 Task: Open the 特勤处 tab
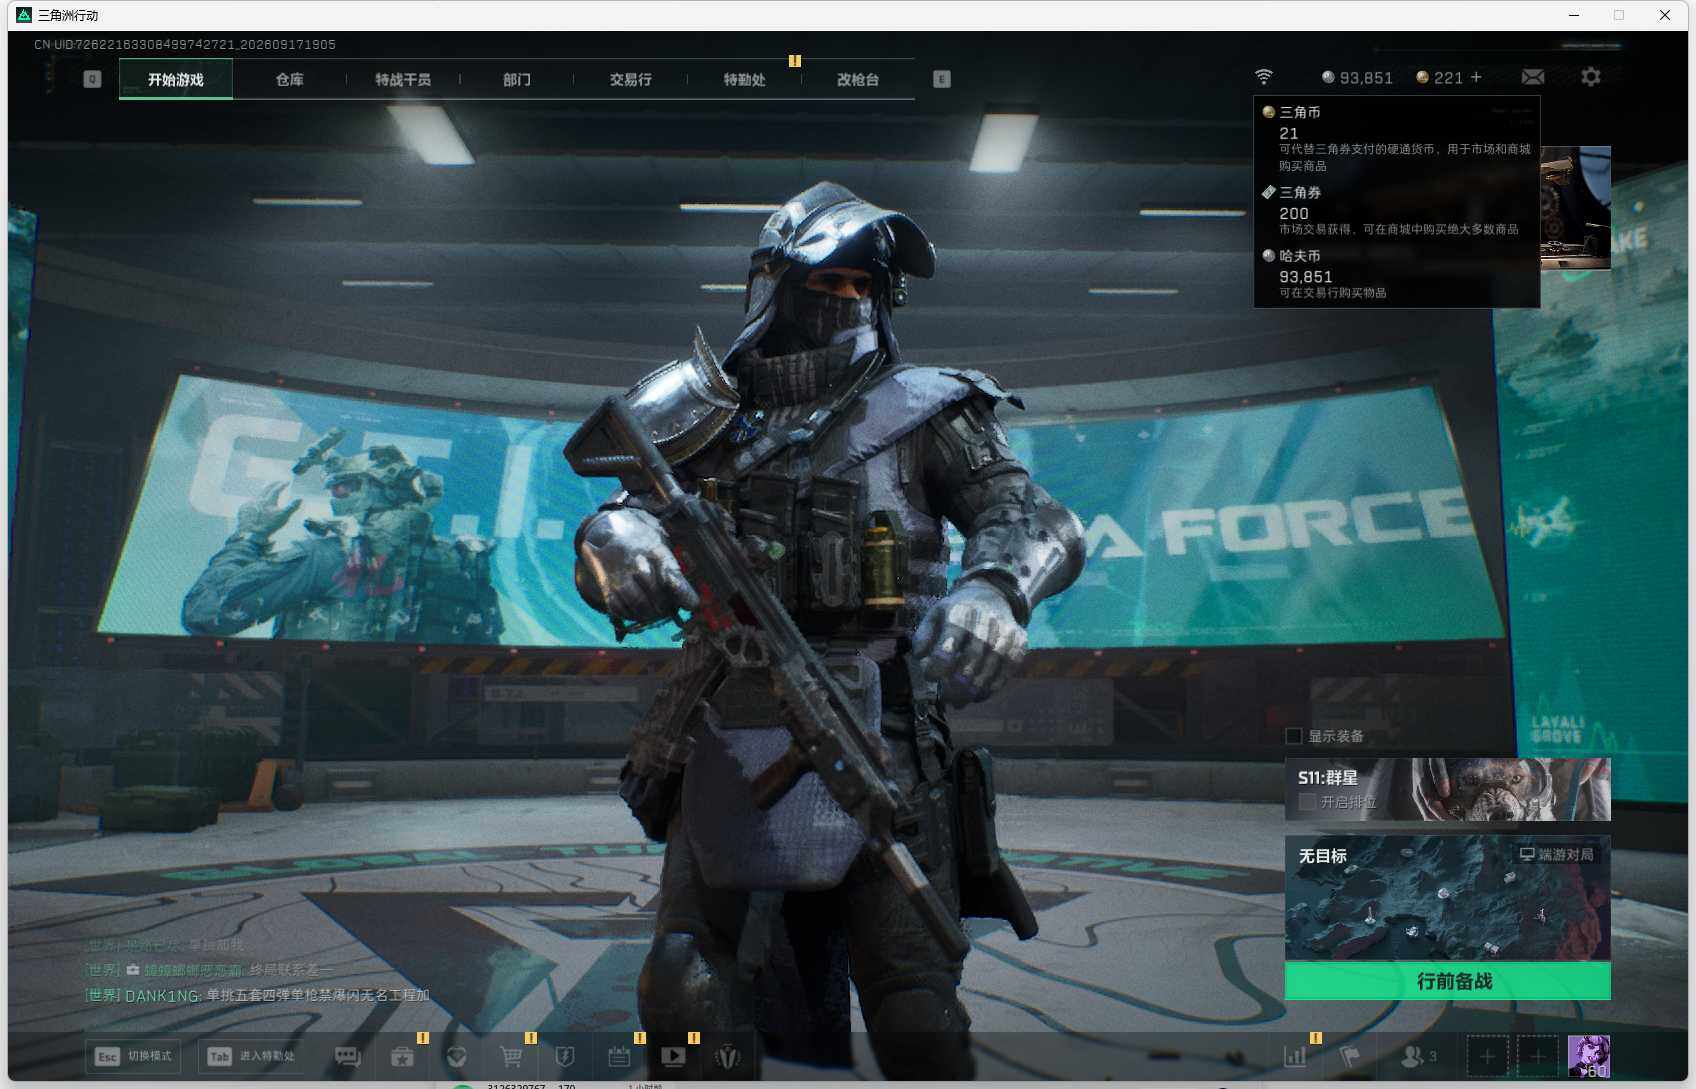(x=745, y=79)
